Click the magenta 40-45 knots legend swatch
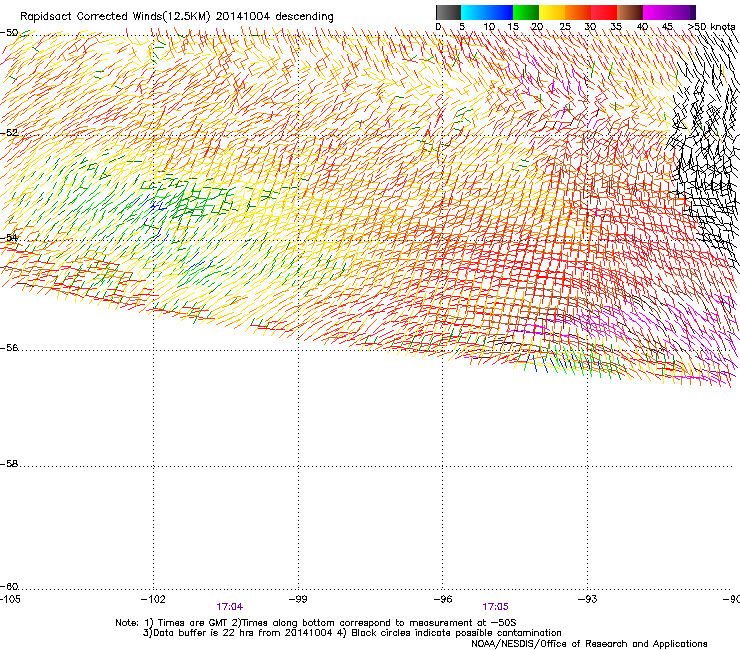Screen dimensions: 740x650 pos(656,12)
